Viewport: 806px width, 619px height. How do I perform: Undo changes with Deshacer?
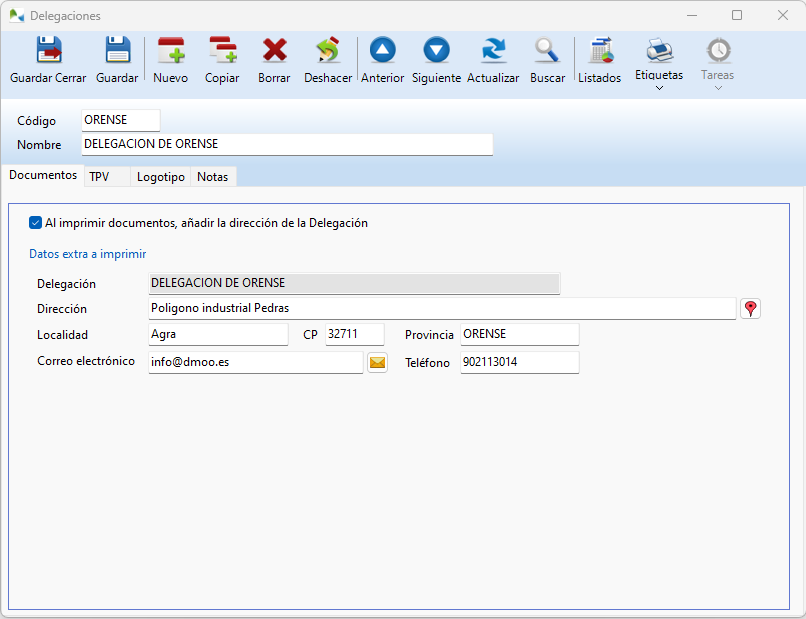click(x=328, y=51)
